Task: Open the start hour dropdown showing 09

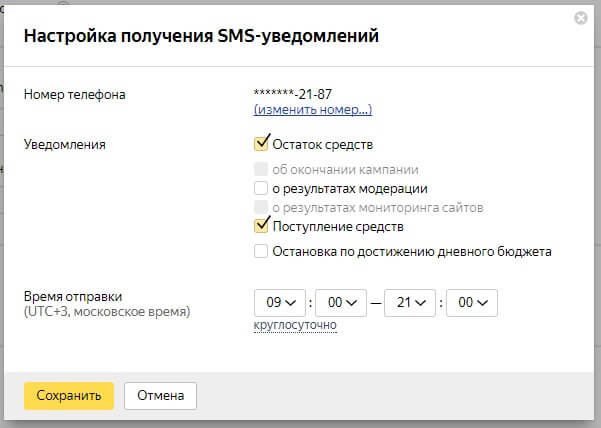Action: tap(280, 301)
